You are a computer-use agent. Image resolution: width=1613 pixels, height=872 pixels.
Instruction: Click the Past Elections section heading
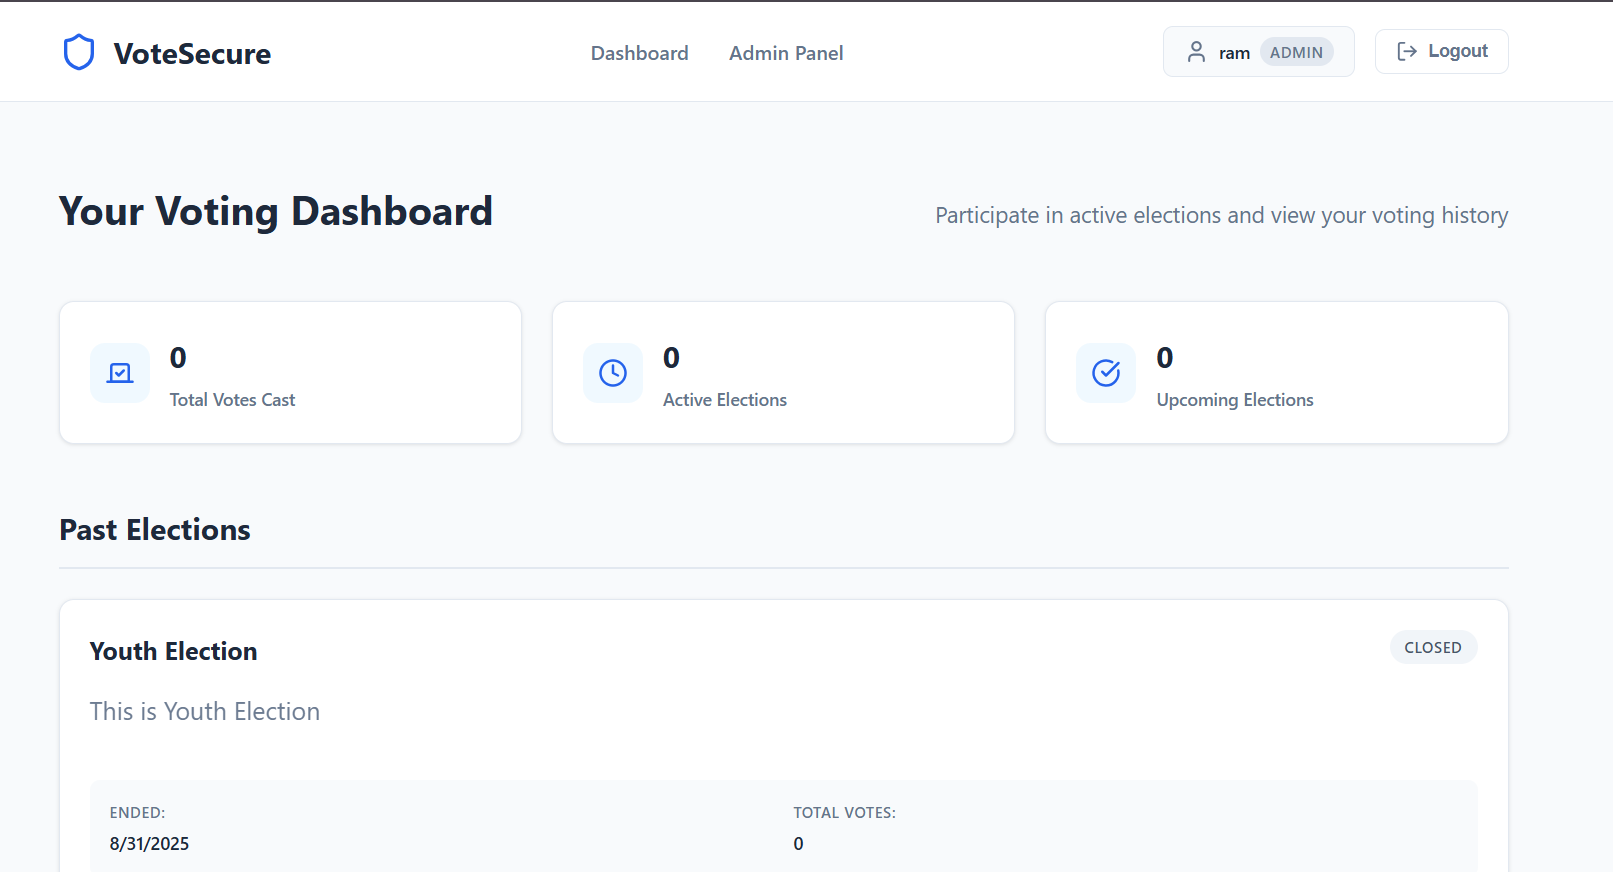coord(154,529)
